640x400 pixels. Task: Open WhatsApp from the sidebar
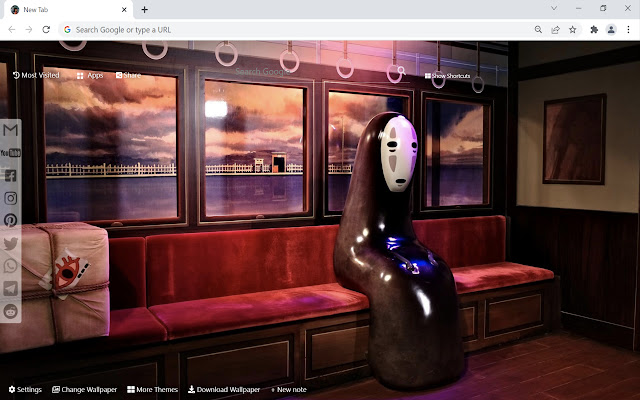pos(10,266)
